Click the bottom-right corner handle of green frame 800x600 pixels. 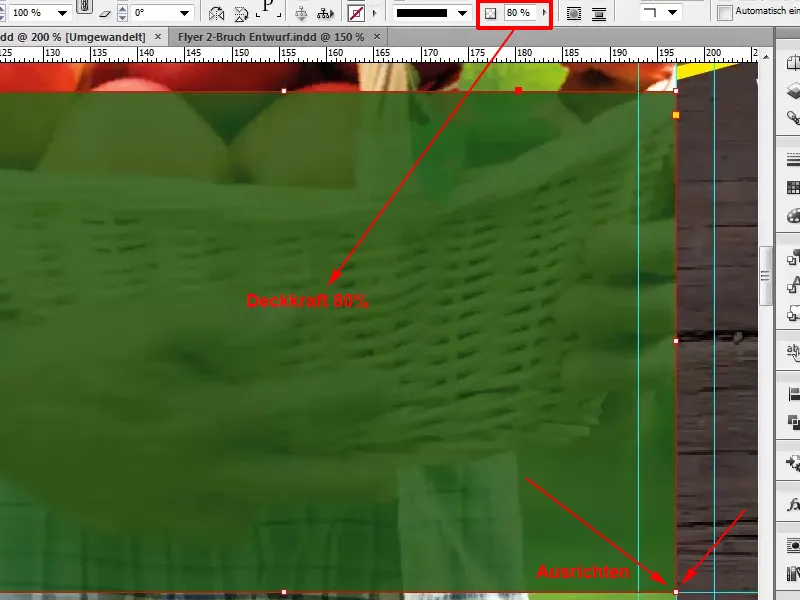(x=676, y=592)
